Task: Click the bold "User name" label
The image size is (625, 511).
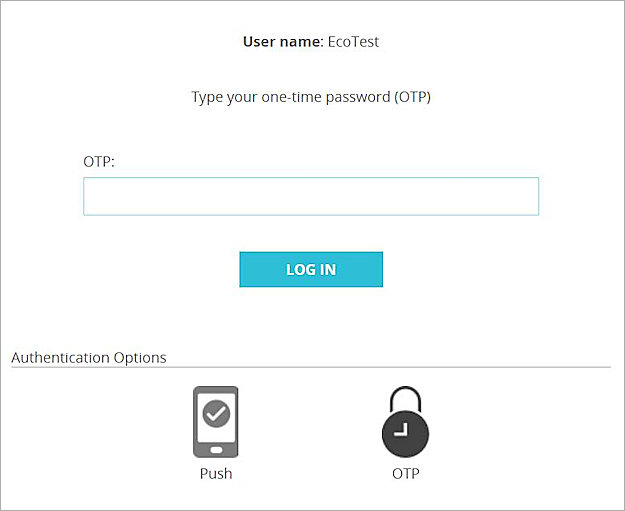Action: coord(283,42)
